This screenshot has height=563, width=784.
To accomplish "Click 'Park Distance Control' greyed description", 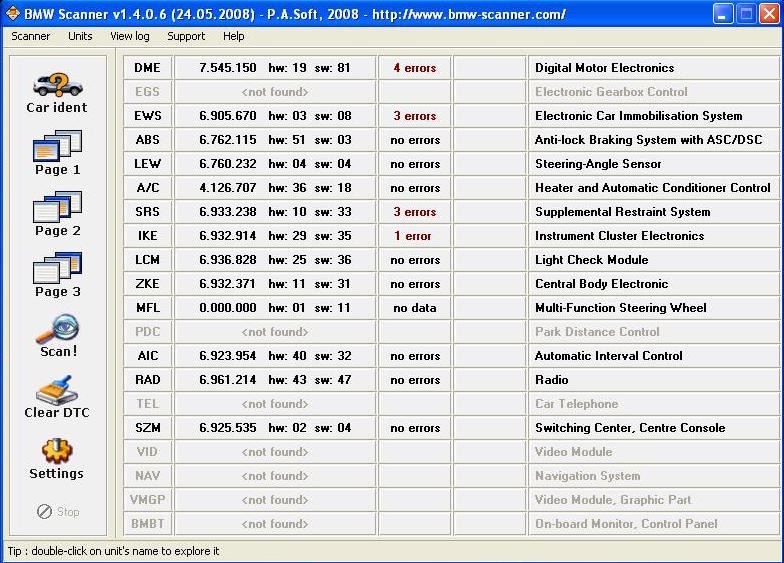I will tap(597, 332).
